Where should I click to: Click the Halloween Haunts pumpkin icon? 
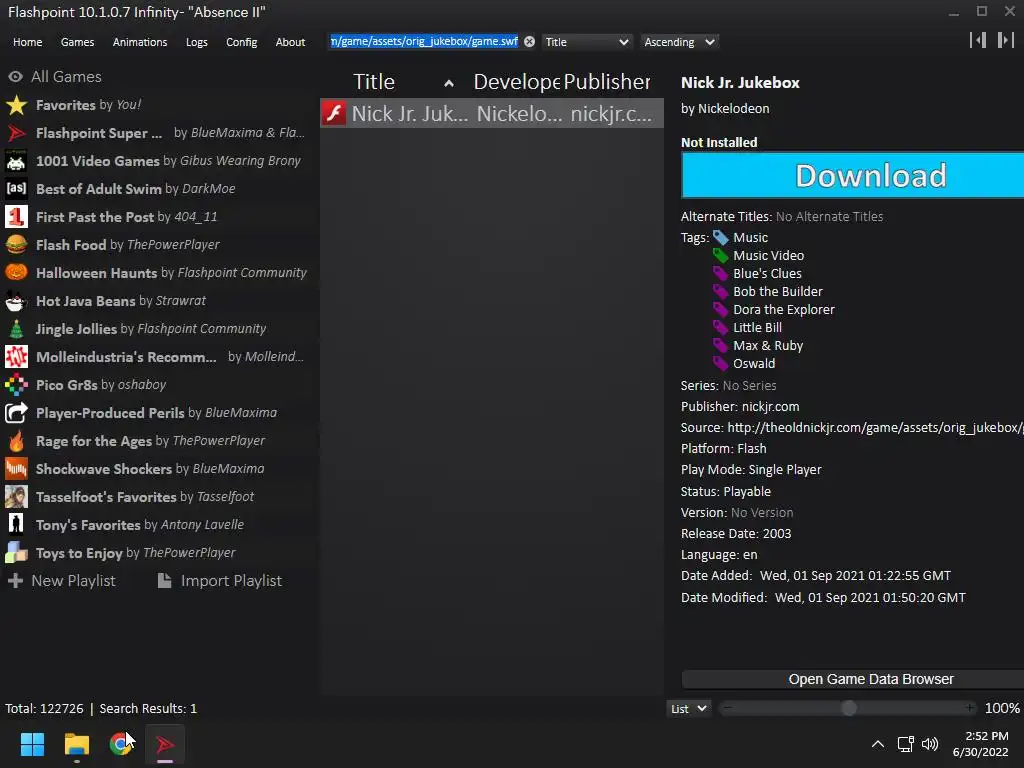point(16,272)
